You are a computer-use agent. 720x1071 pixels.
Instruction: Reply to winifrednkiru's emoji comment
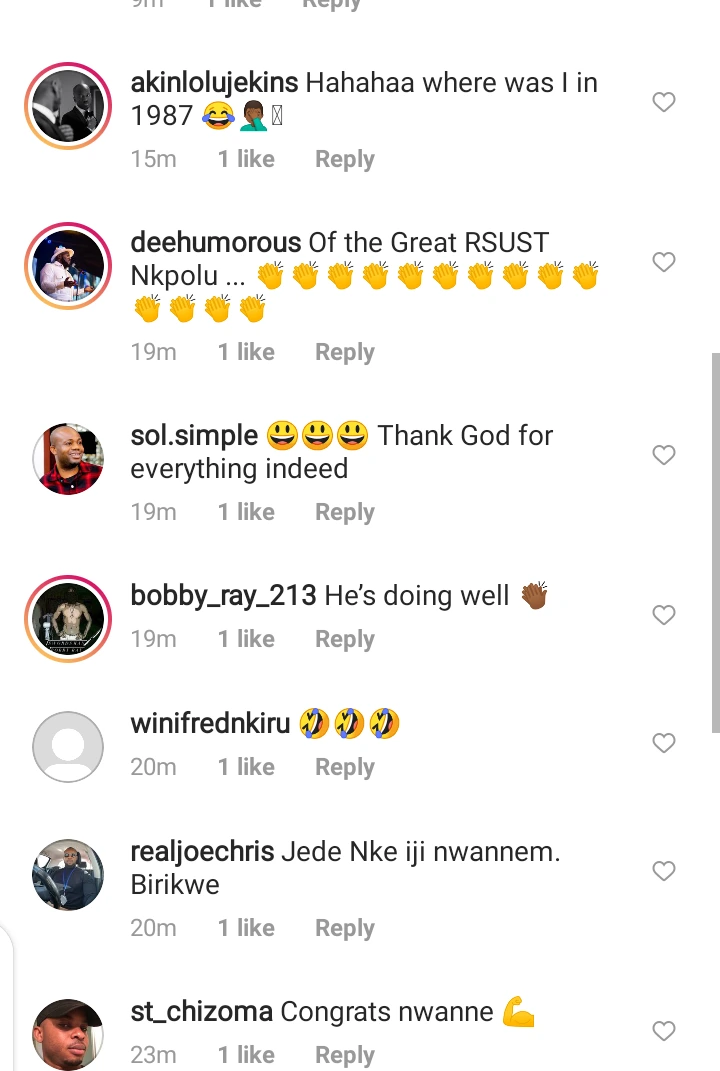344,767
